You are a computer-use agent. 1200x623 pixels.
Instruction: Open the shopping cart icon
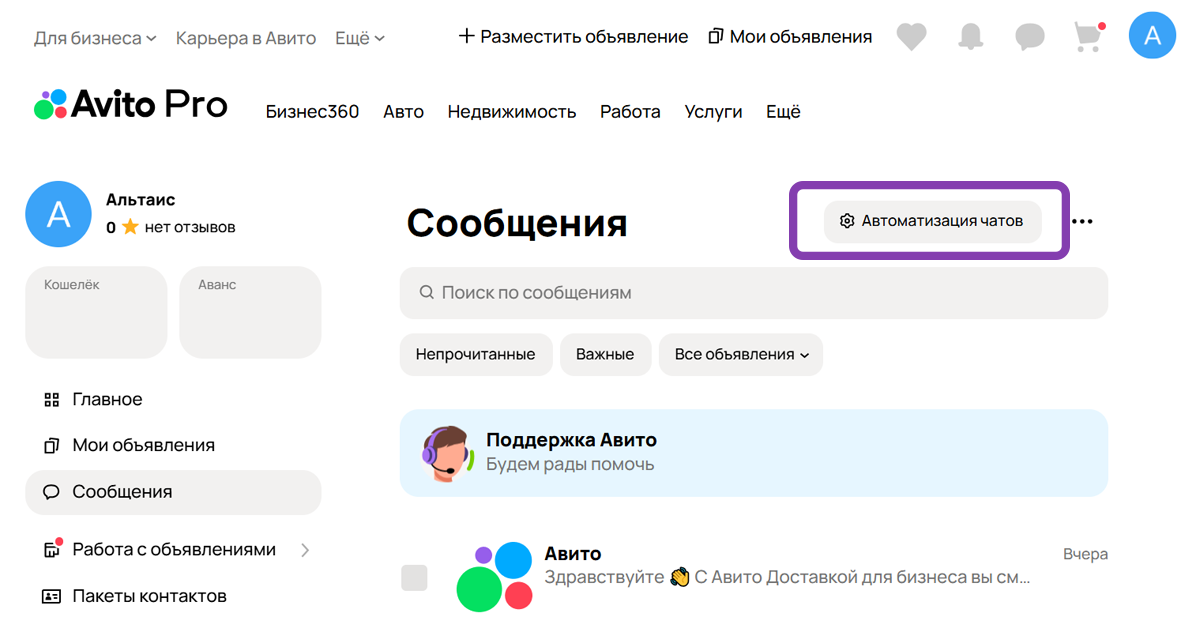click(x=1087, y=35)
